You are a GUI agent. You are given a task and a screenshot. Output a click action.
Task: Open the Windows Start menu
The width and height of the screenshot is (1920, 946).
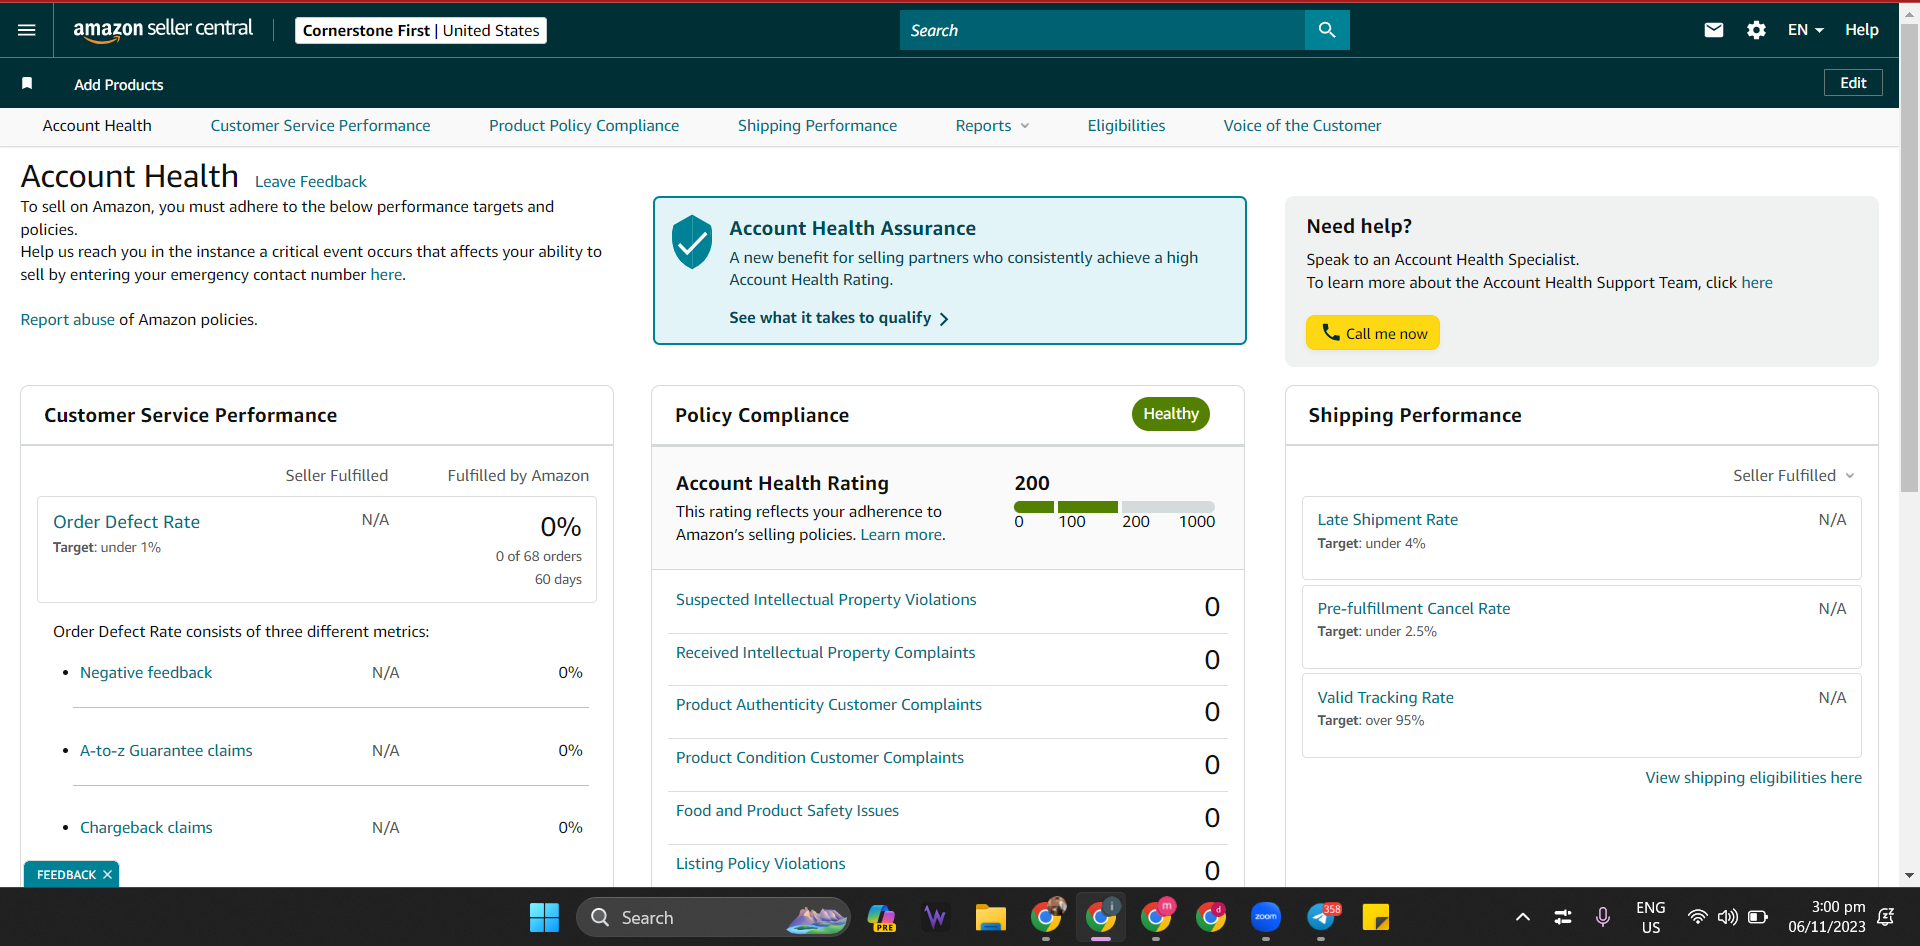click(544, 917)
